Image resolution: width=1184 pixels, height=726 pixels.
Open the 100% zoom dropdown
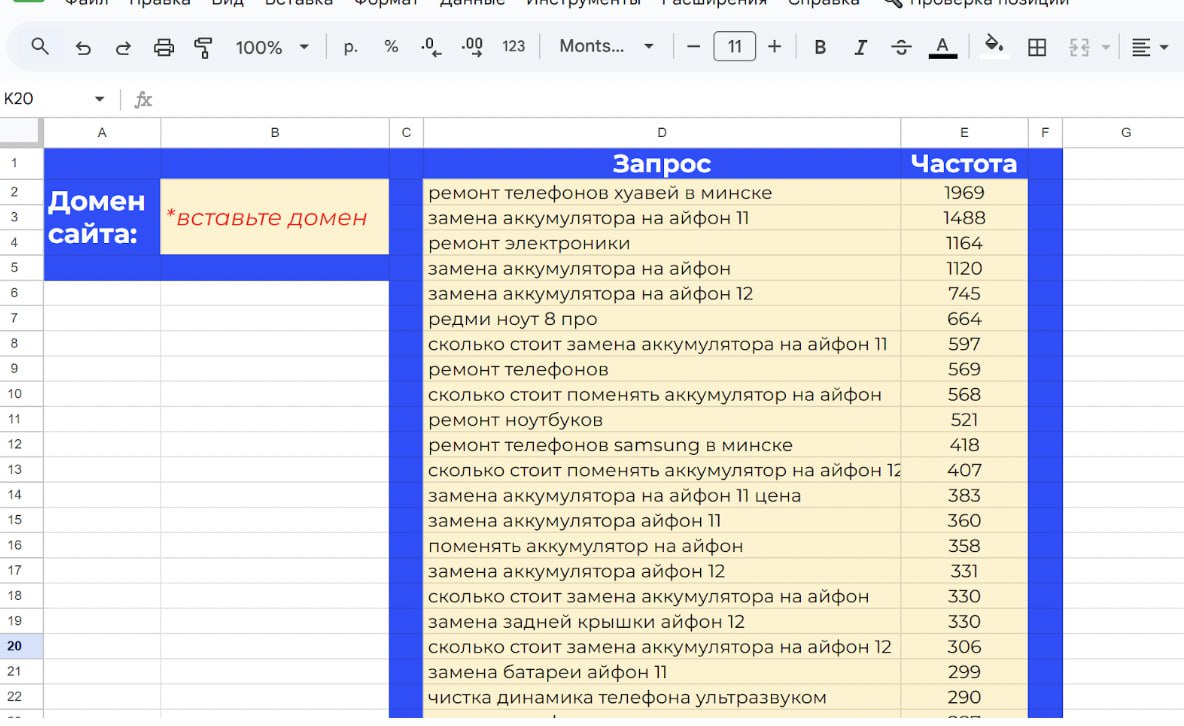272,48
